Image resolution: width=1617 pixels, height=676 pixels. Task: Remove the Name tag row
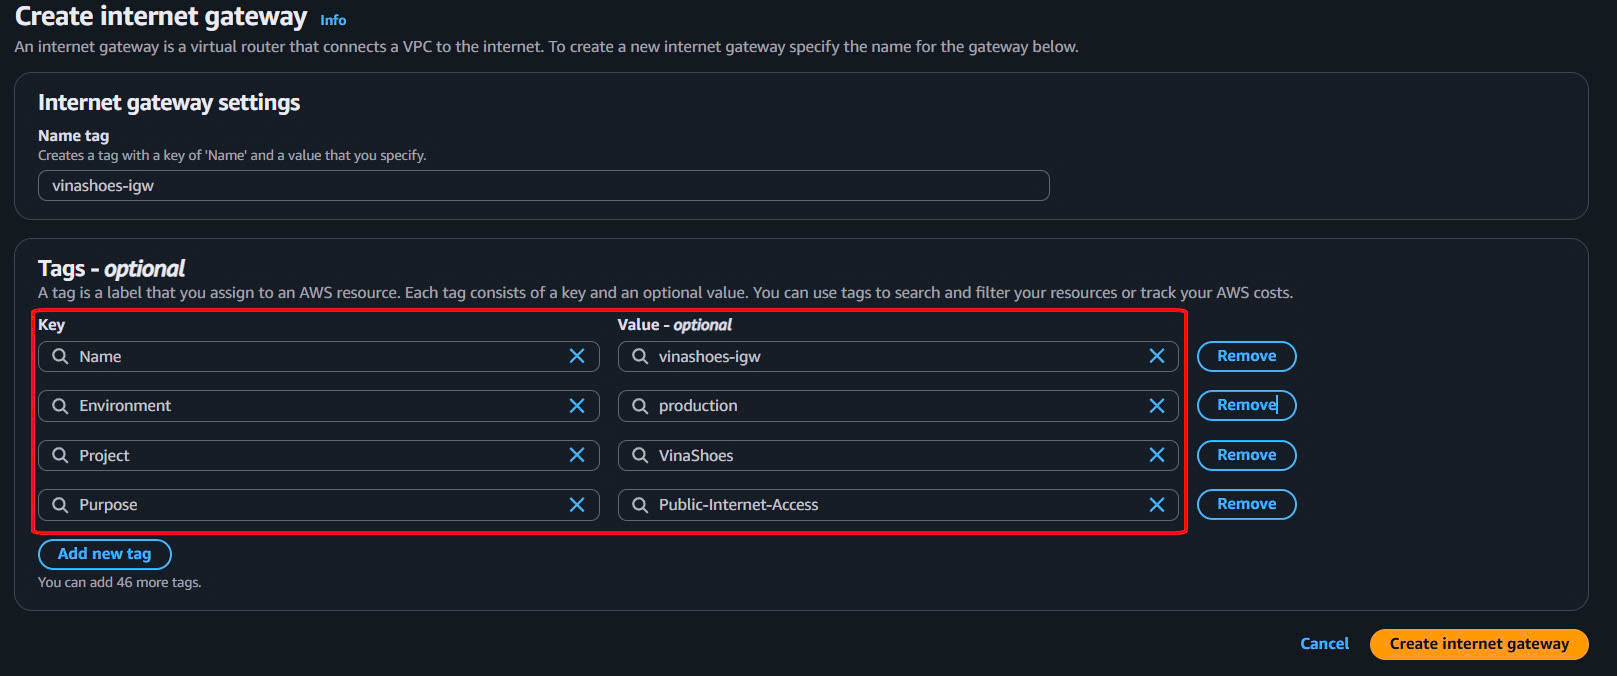[x=1246, y=356]
